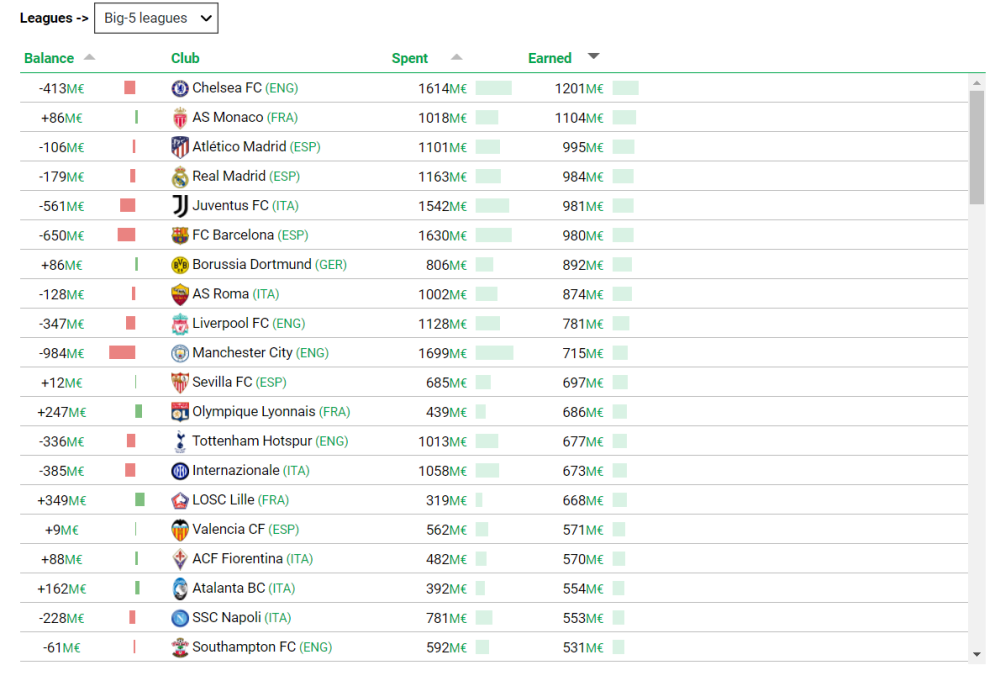Click the +247M€ balance value
Image resolution: width=1000 pixels, height=681 pixels.
(x=62, y=413)
